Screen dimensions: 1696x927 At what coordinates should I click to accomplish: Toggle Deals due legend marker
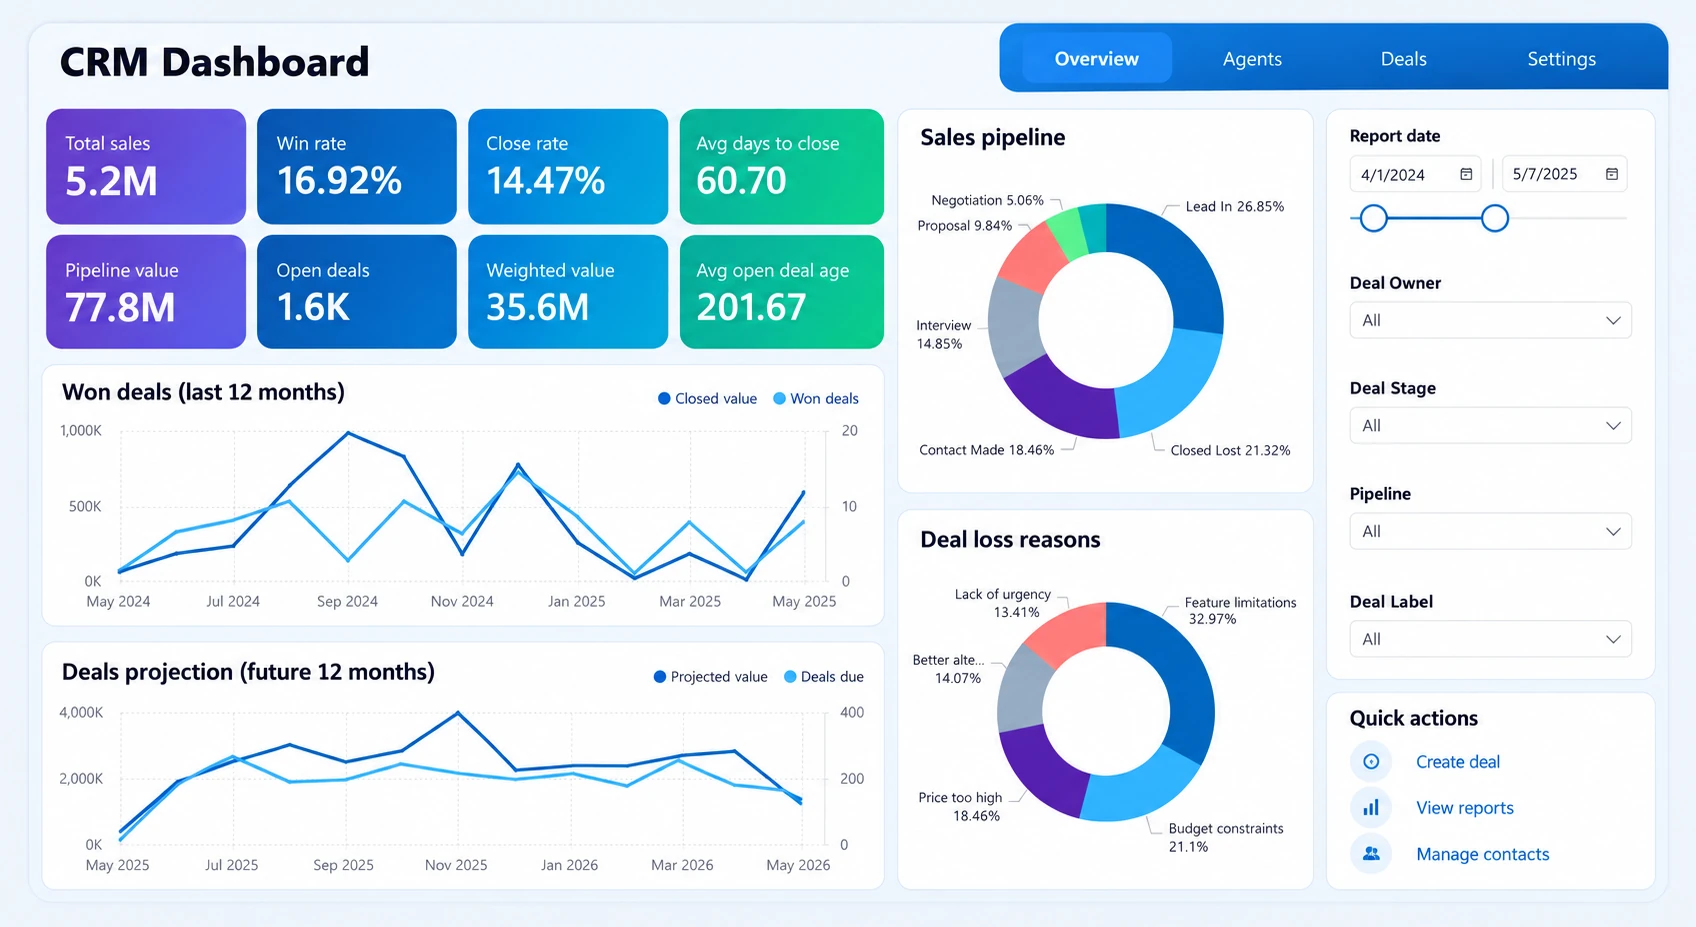click(x=790, y=677)
